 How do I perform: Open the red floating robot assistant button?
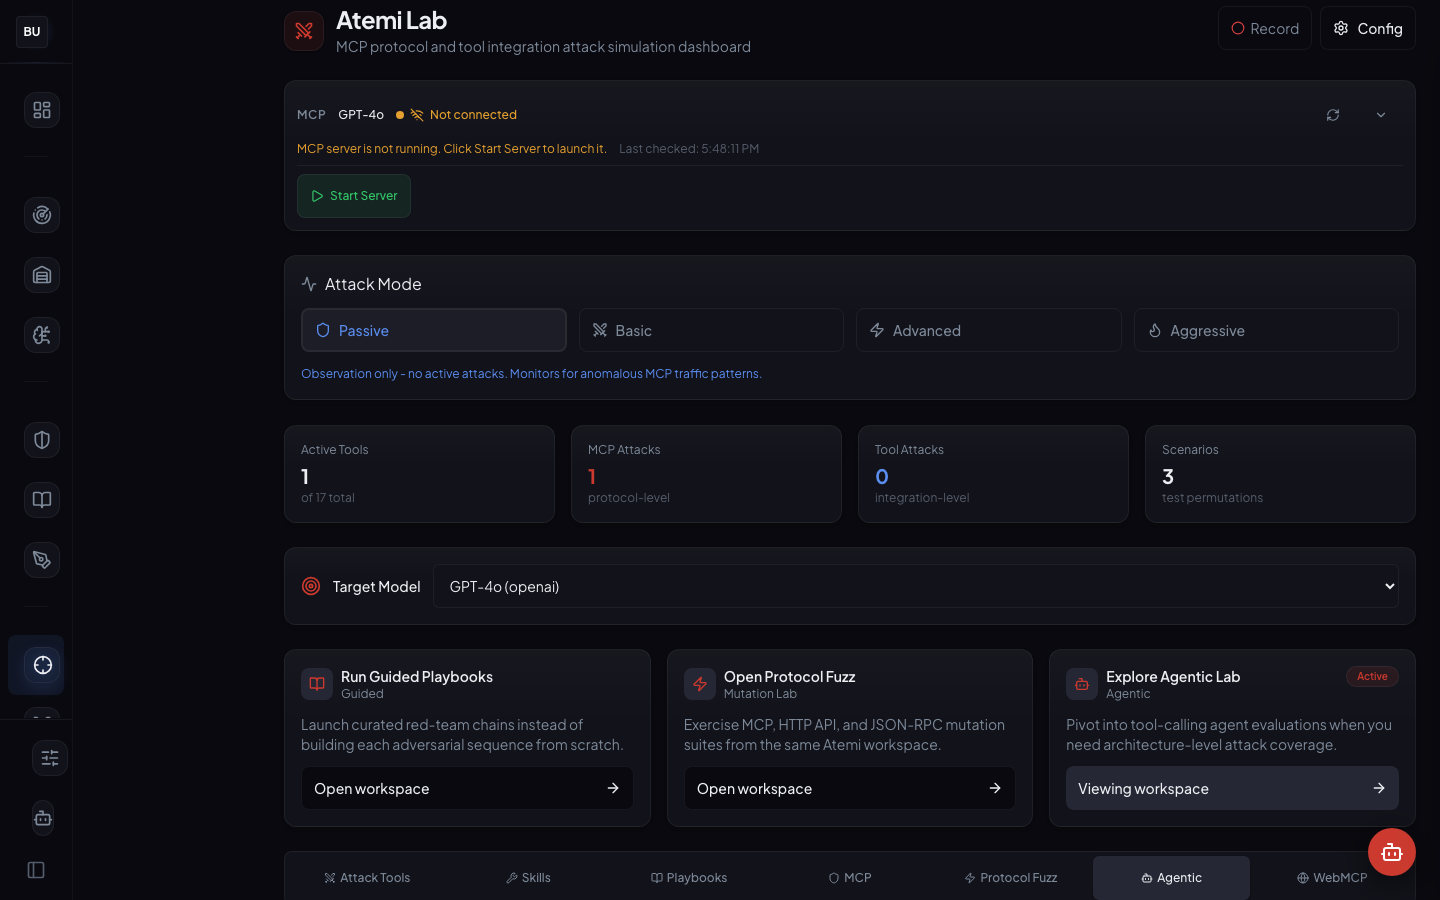click(1391, 852)
